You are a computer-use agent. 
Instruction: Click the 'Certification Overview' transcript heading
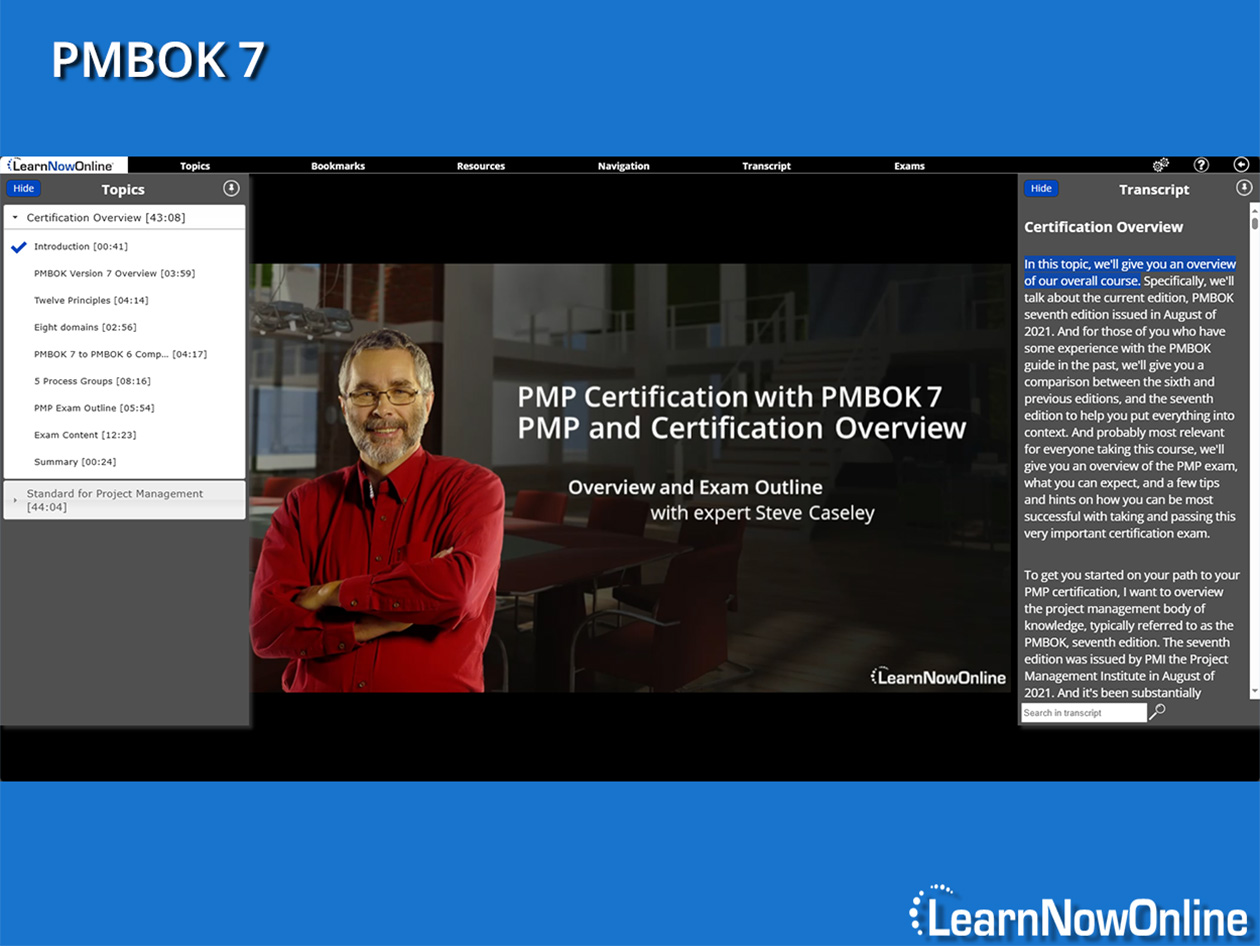[x=1103, y=227]
